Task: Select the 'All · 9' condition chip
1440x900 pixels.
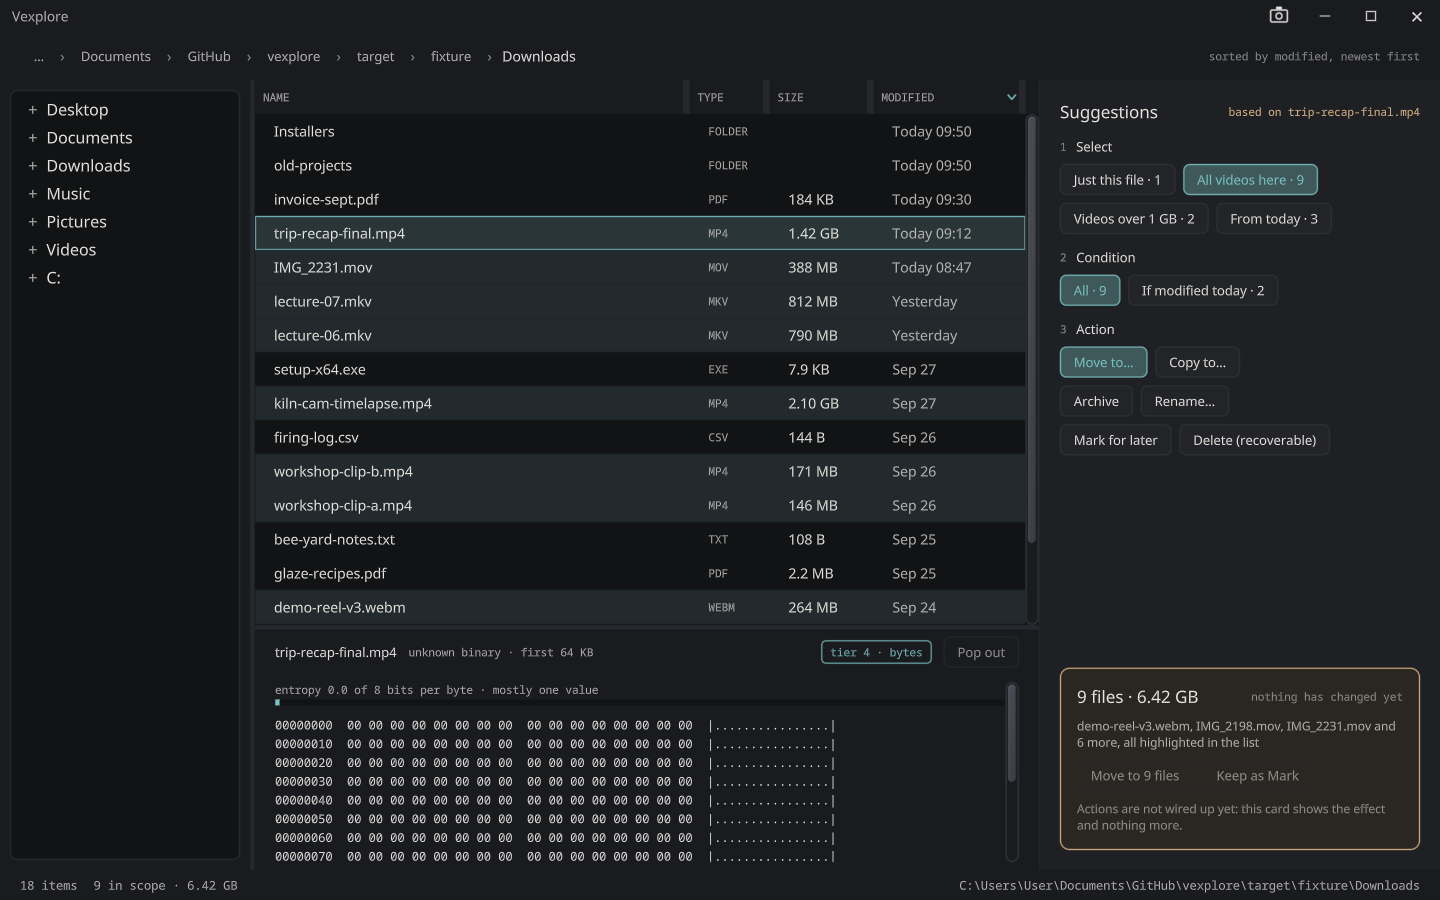Action: coord(1090,291)
